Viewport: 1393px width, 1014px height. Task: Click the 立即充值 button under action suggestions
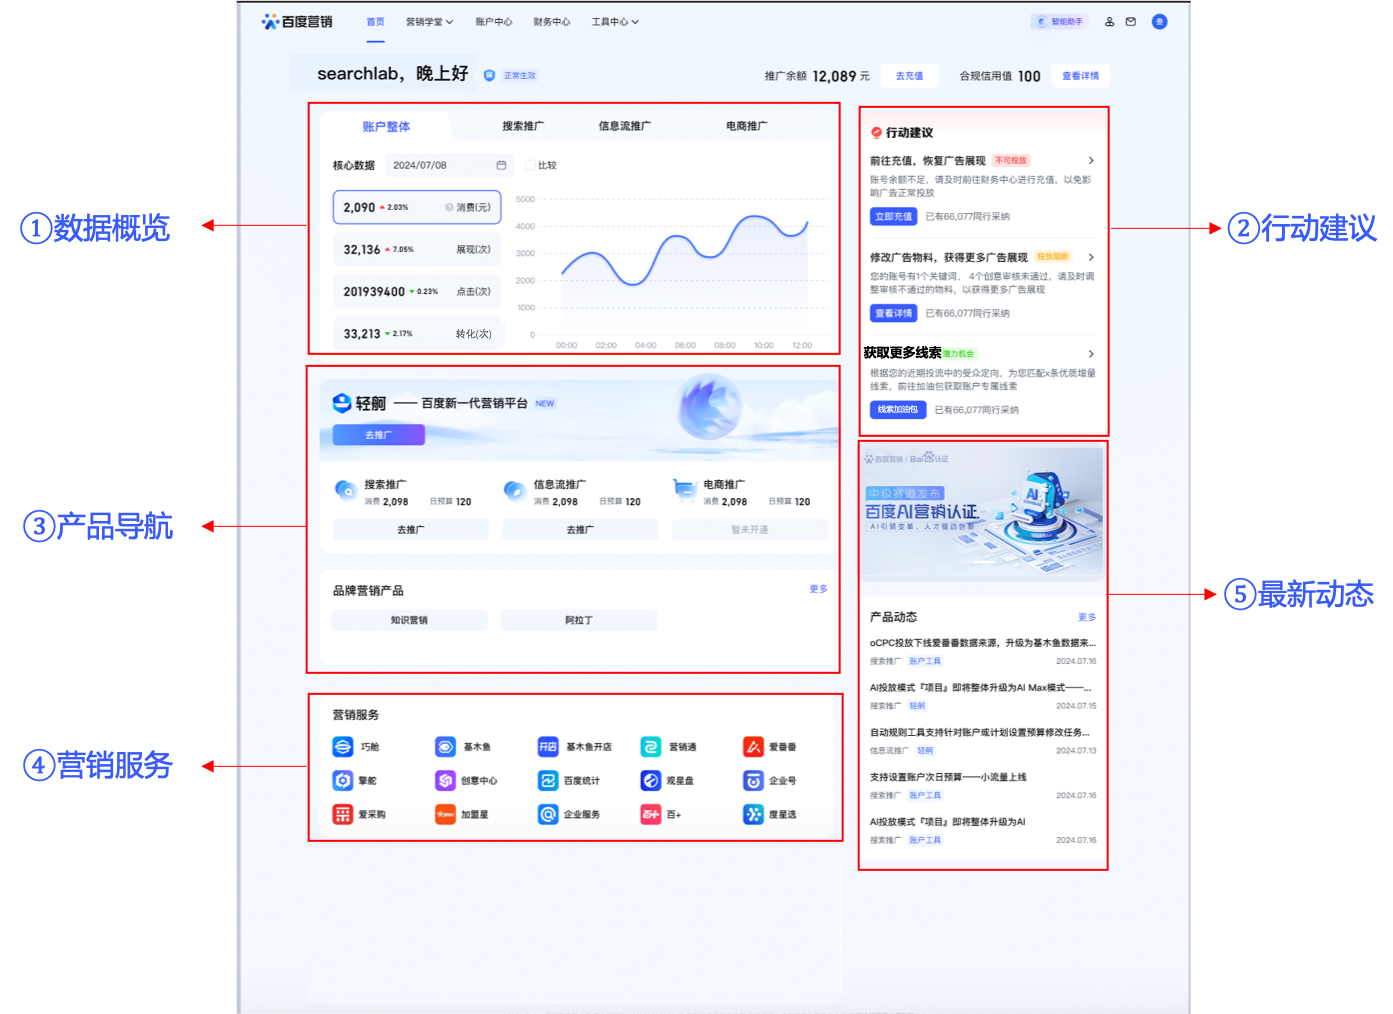pos(892,216)
